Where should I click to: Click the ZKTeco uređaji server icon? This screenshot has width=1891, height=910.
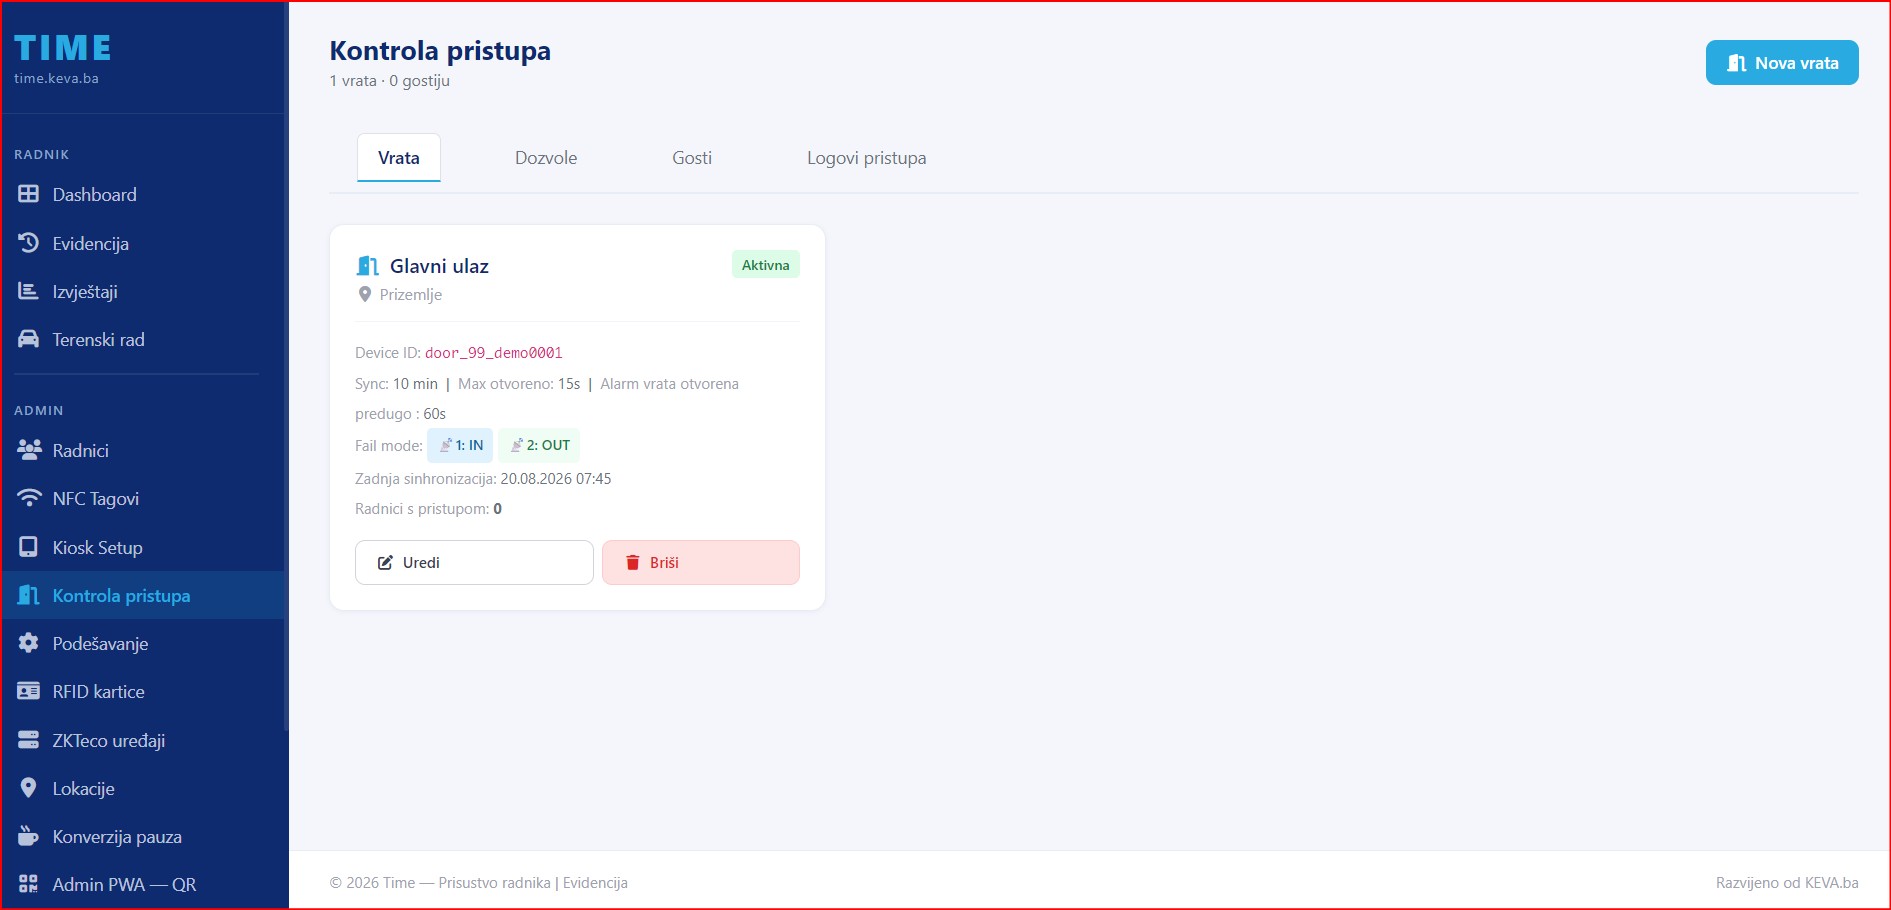click(x=28, y=740)
